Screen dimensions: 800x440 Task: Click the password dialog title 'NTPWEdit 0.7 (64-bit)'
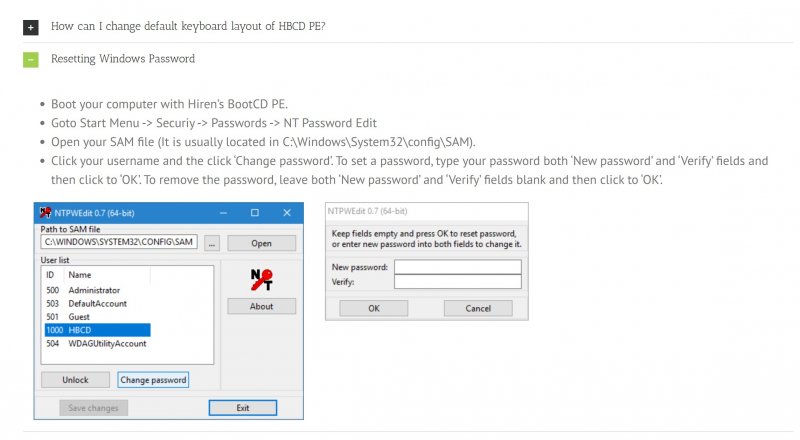coord(367,211)
